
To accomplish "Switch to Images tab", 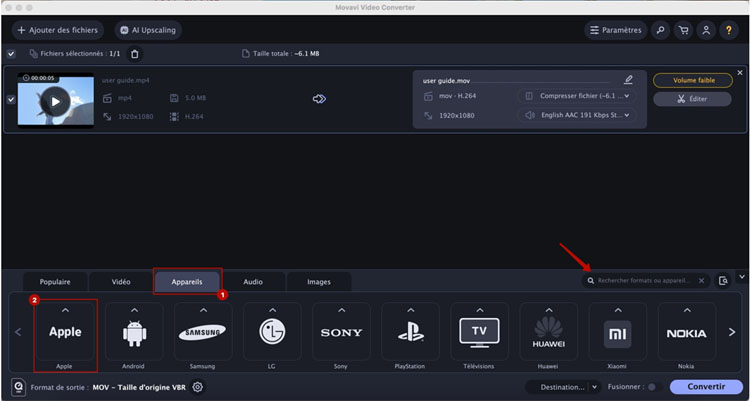I will 319,282.
